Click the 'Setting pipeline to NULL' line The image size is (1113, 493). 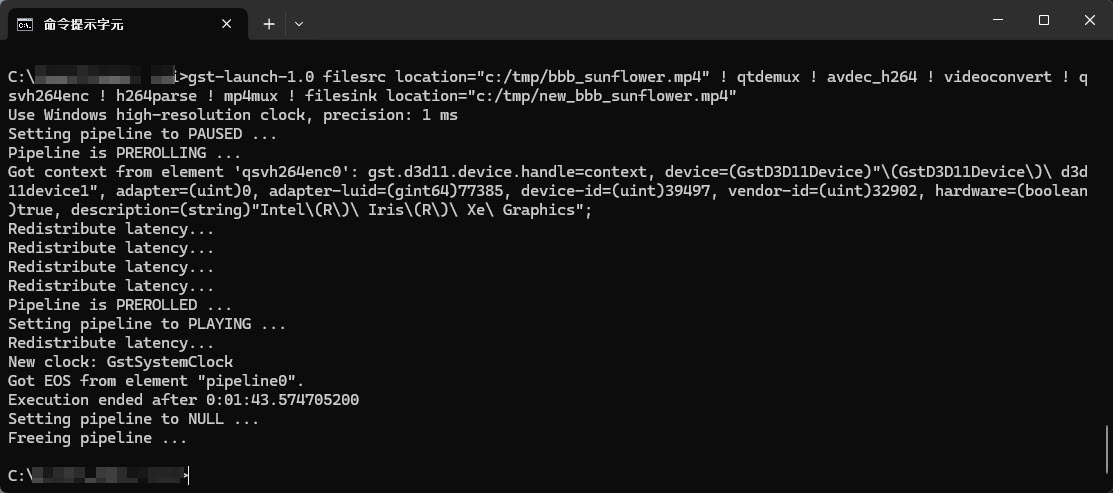pos(133,419)
